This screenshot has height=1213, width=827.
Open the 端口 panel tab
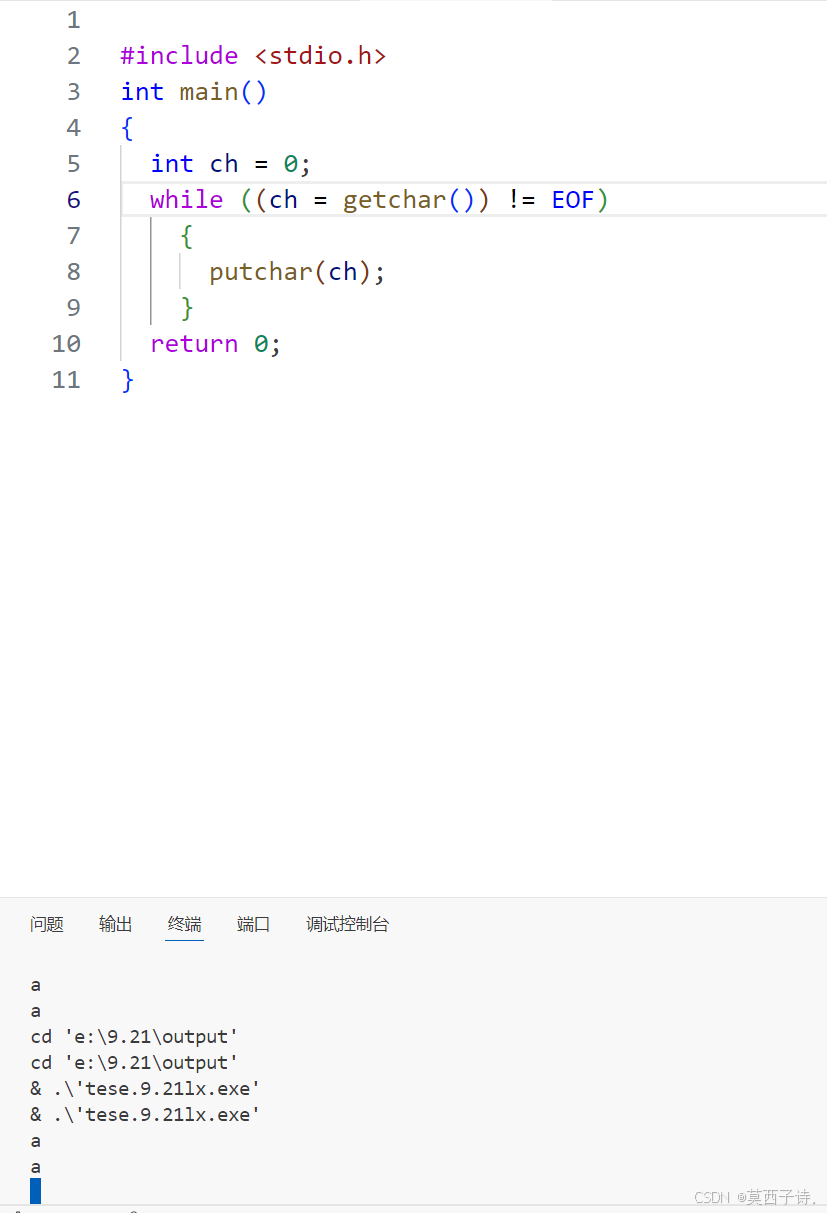(x=252, y=924)
